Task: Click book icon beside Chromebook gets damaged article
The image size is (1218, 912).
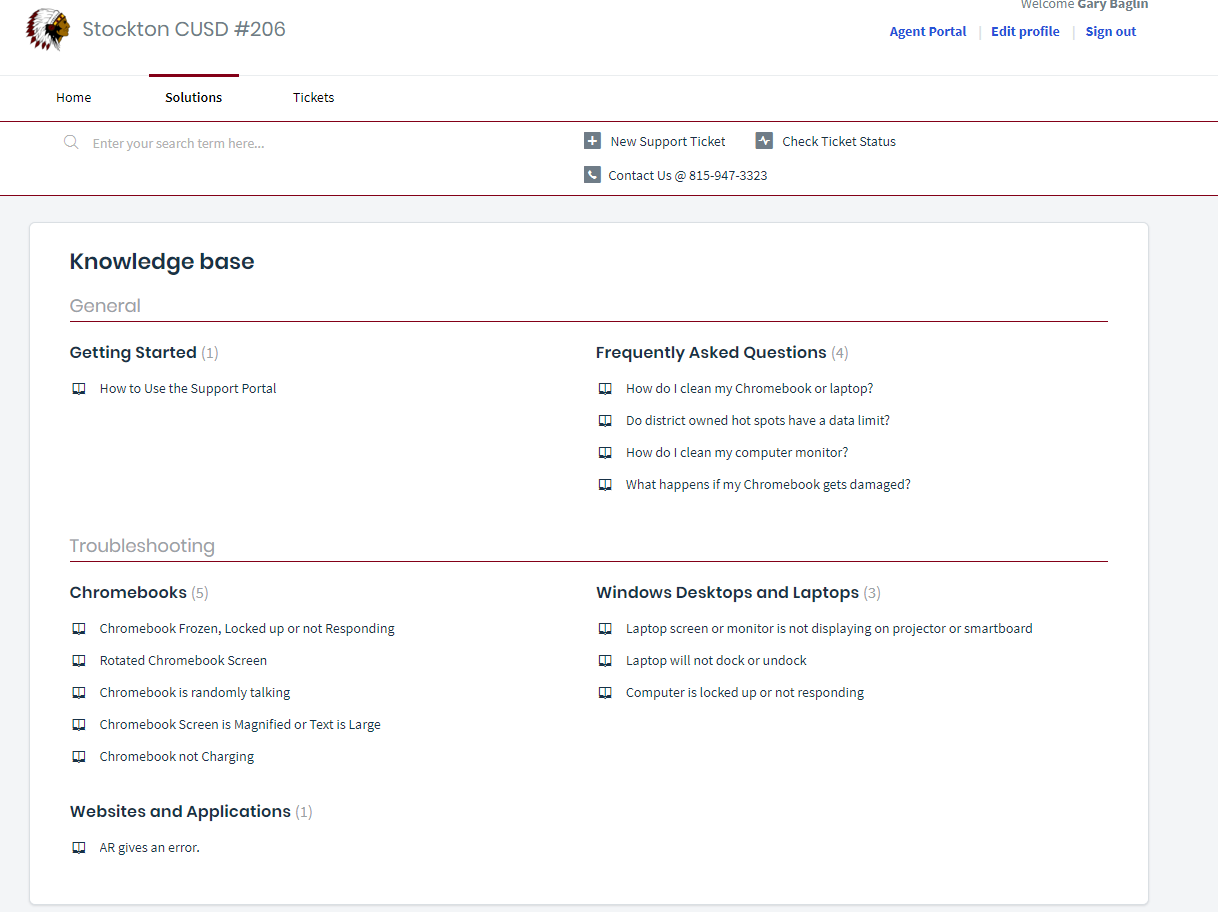Action: pos(605,485)
